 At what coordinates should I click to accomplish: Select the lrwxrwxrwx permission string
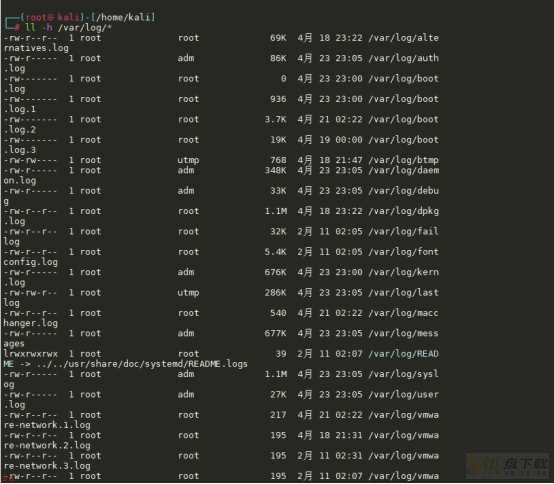(x=31, y=354)
